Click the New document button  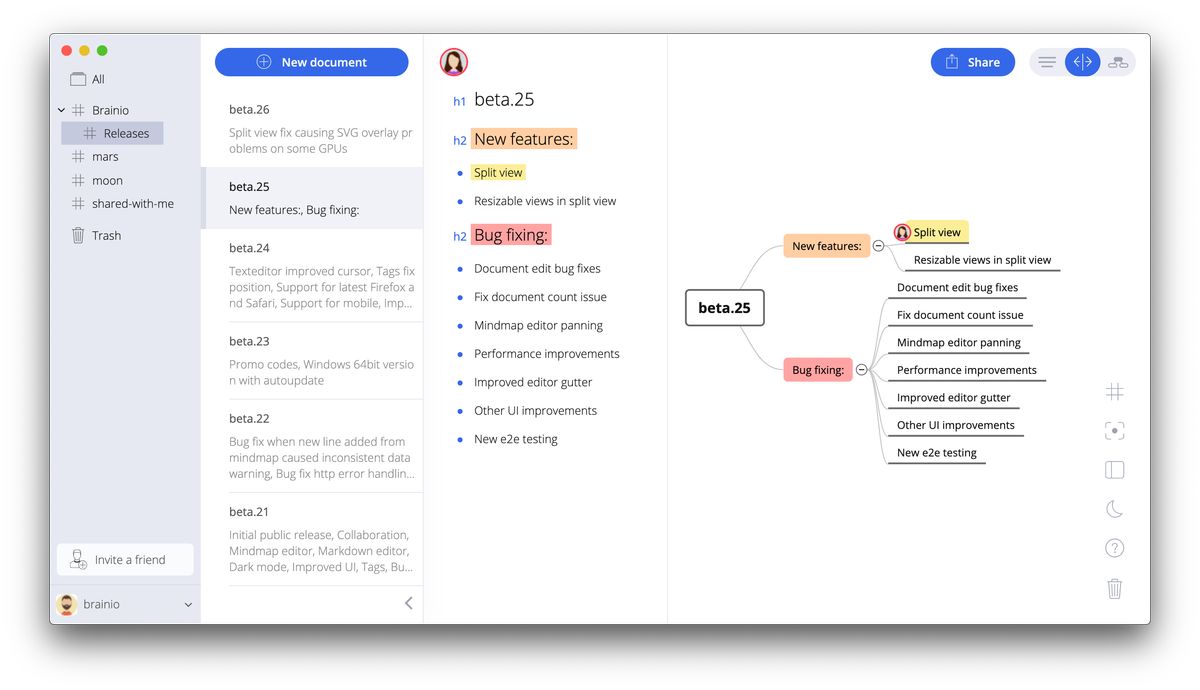point(312,62)
